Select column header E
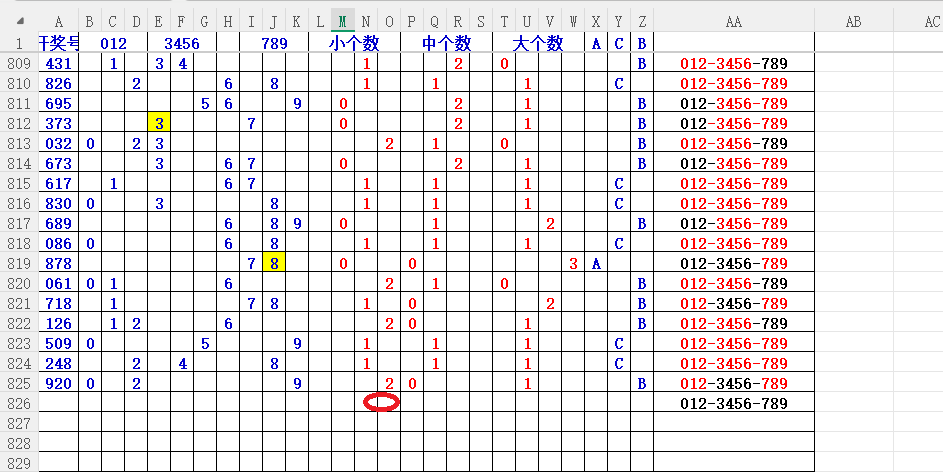943x472 pixels. (x=159, y=22)
